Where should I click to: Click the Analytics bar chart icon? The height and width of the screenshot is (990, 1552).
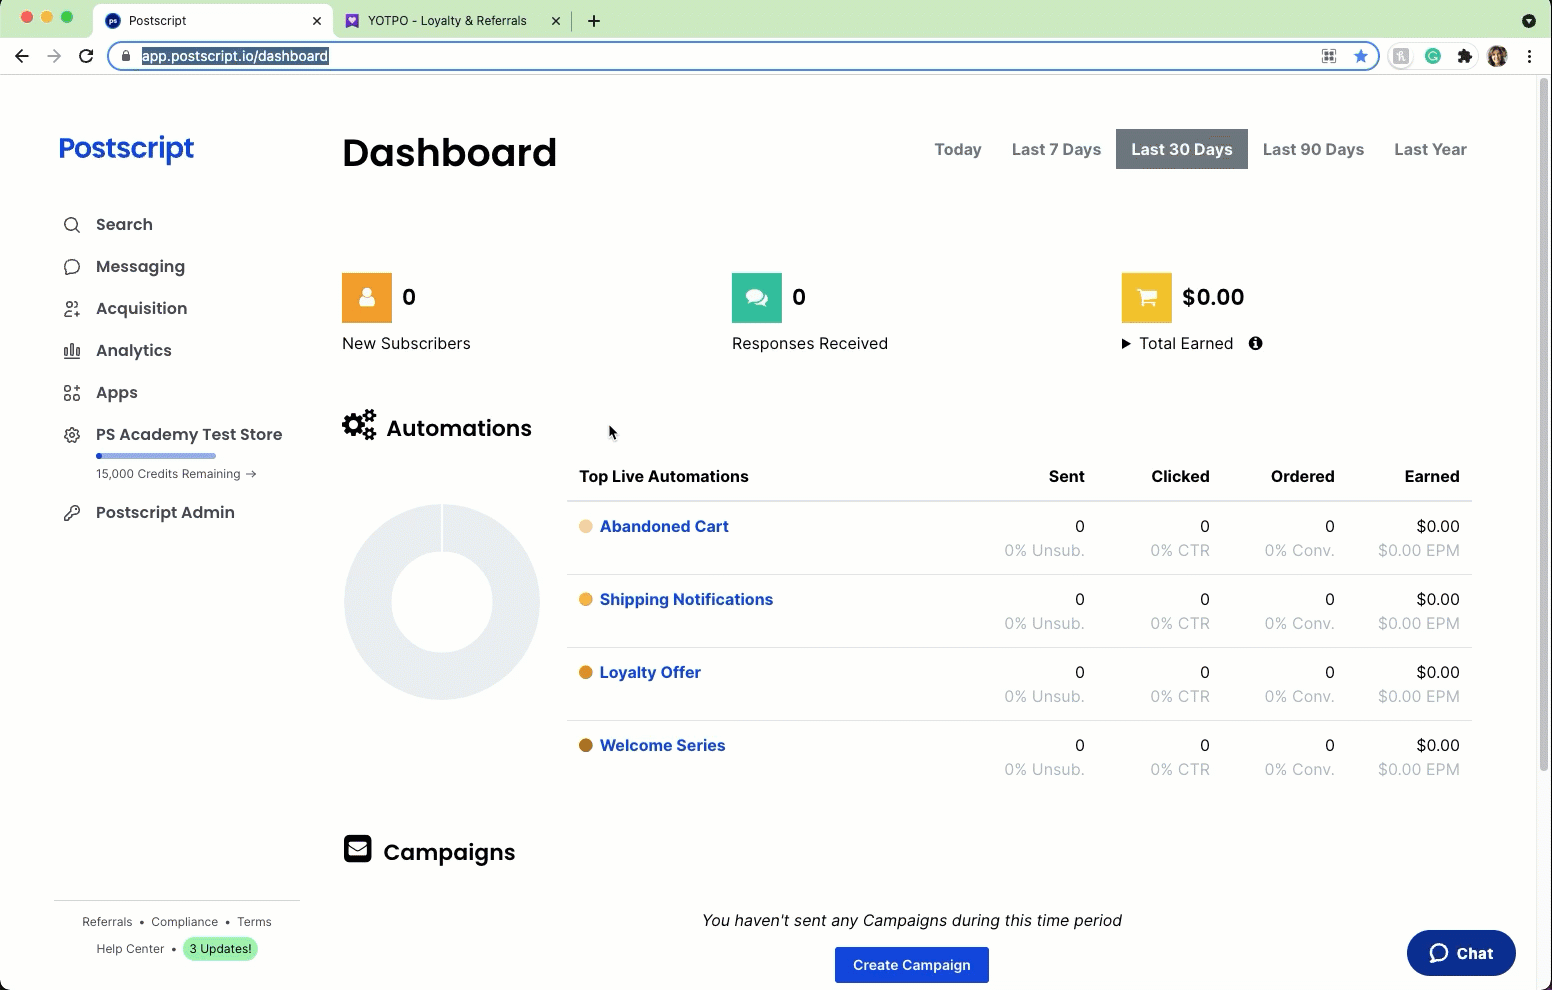coord(72,351)
